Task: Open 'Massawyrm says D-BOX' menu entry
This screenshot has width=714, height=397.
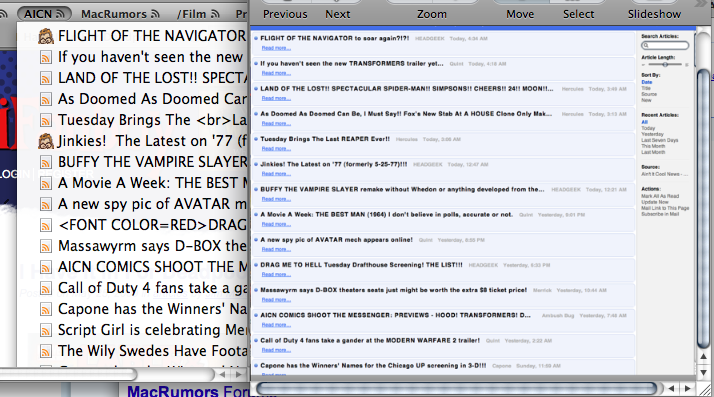Action: [x=133, y=246]
